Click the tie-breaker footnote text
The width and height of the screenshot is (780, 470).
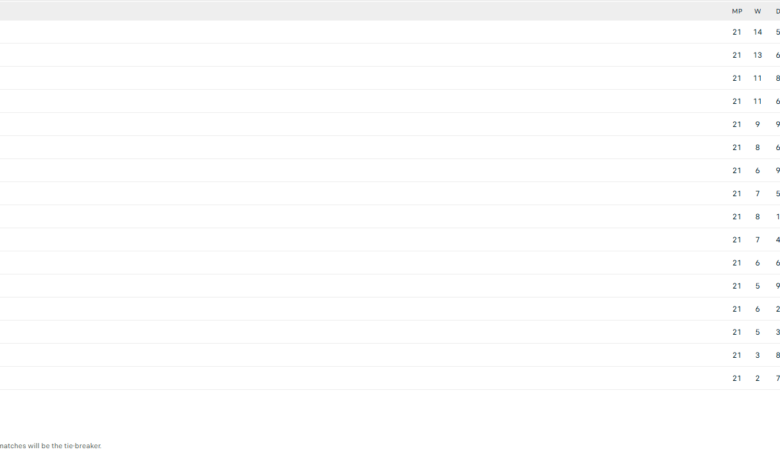tap(50, 446)
